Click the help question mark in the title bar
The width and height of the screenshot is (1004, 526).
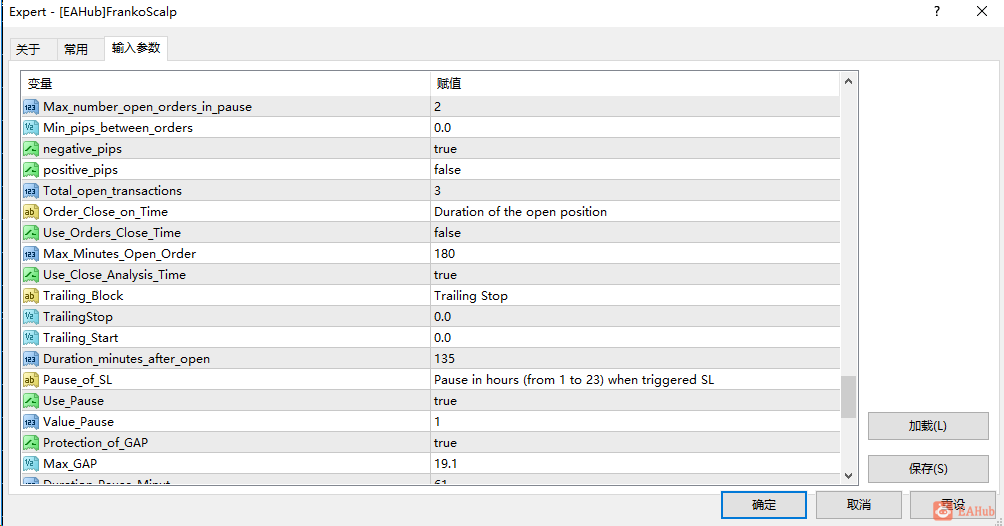(937, 12)
